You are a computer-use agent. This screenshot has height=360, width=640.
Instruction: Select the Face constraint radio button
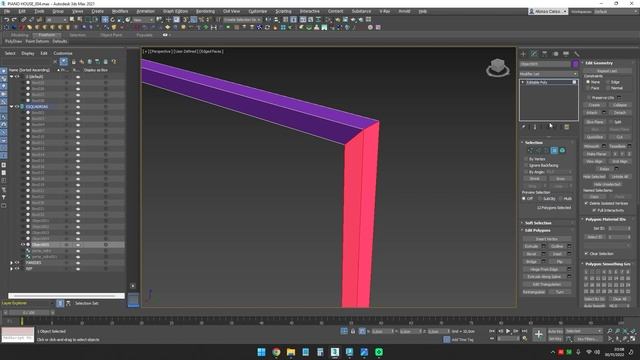point(588,88)
